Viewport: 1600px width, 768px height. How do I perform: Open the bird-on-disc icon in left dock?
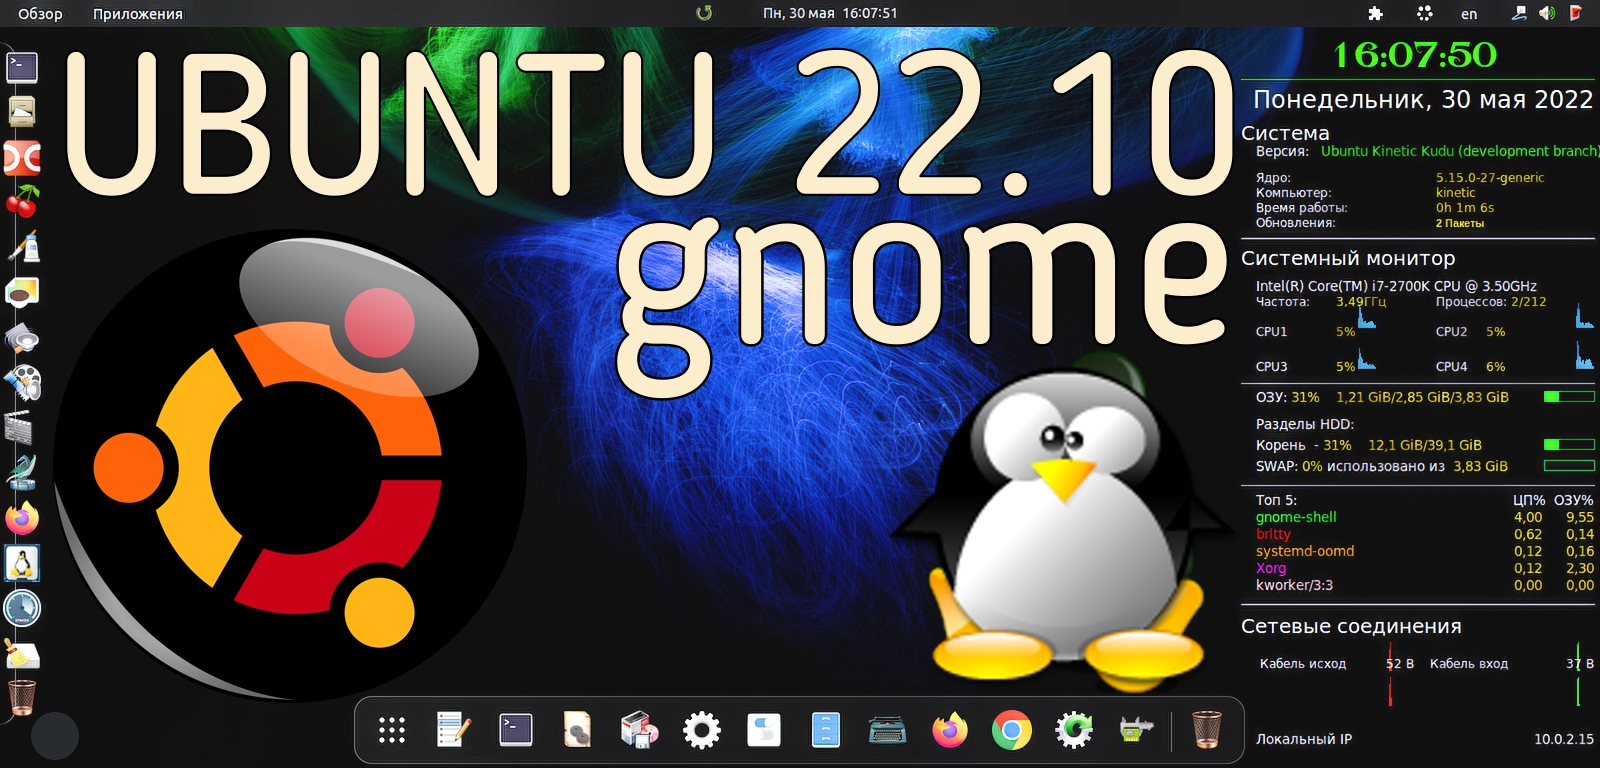pyautogui.click(x=22, y=472)
